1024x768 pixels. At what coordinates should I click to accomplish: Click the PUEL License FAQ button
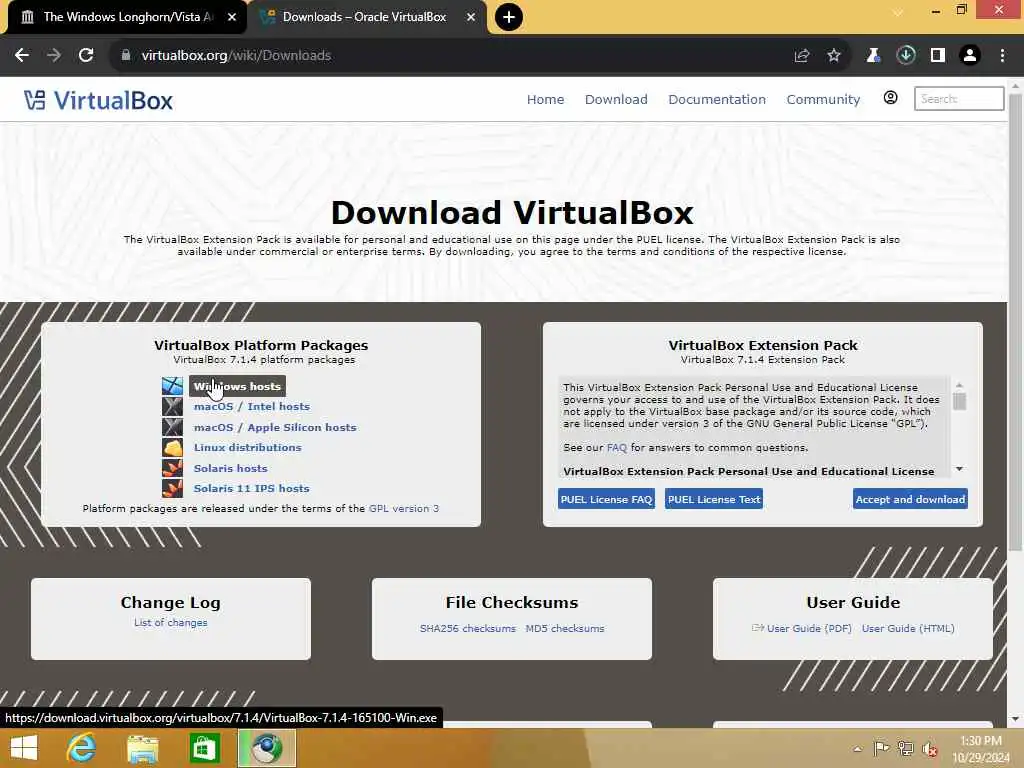[606, 499]
